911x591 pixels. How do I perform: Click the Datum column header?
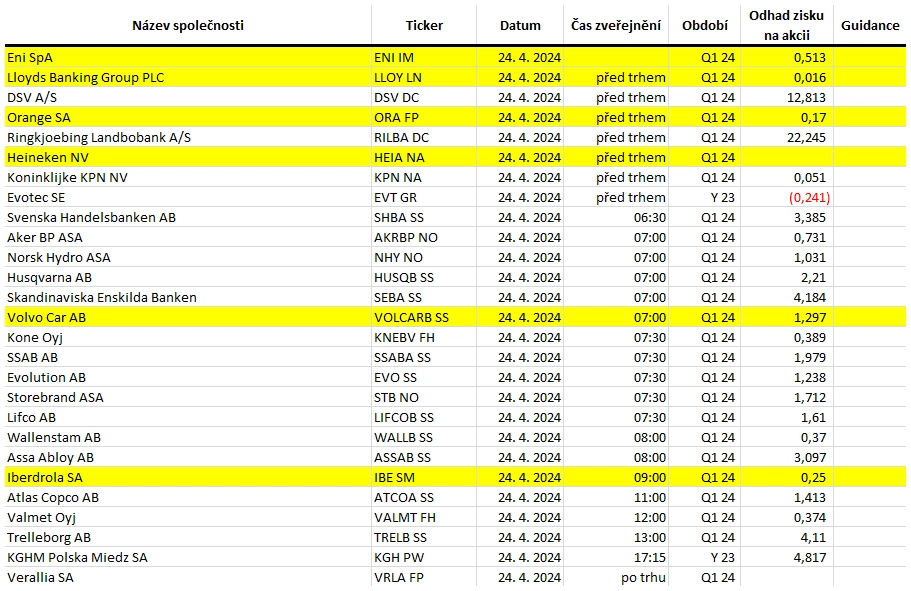[520, 26]
